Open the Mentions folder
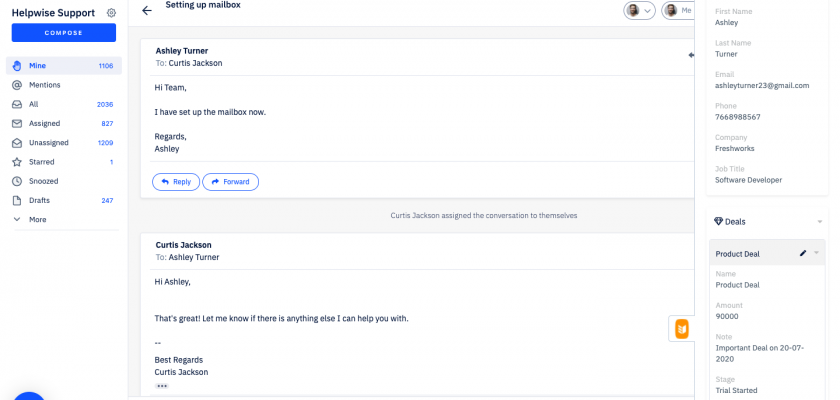The height and width of the screenshot is (400, 840). 45,85
